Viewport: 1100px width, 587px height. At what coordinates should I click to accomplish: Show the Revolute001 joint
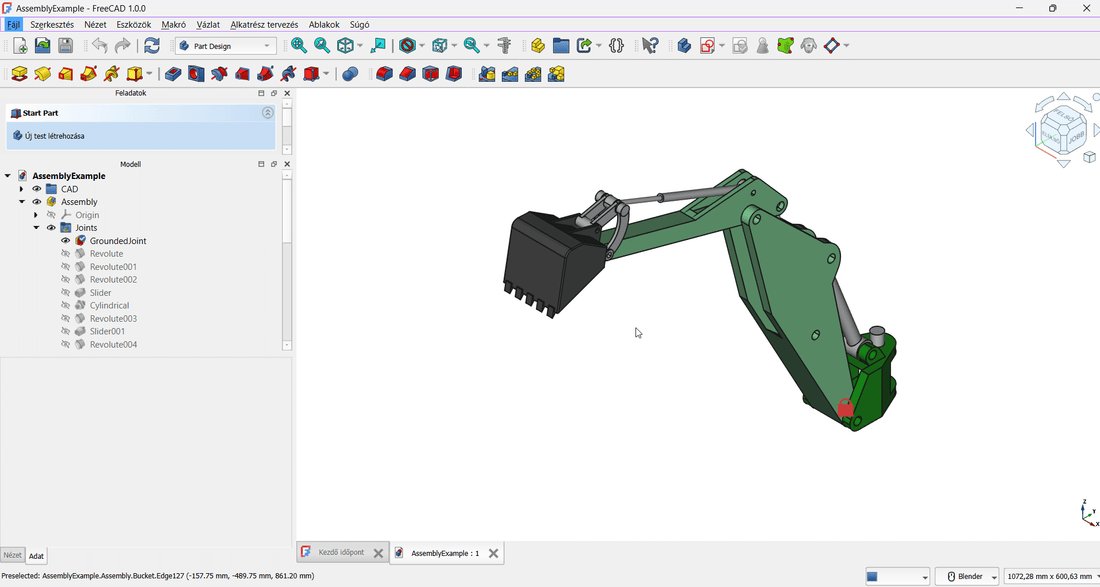tap(66, 267)
